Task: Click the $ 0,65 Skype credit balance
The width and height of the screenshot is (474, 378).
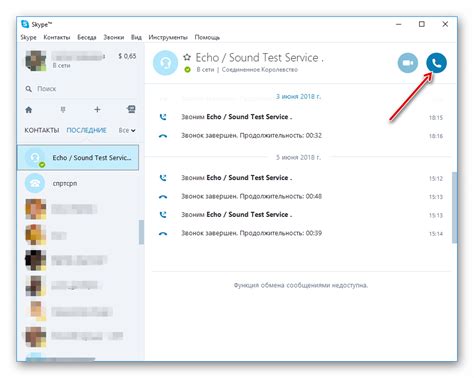Action: (127, 56)
